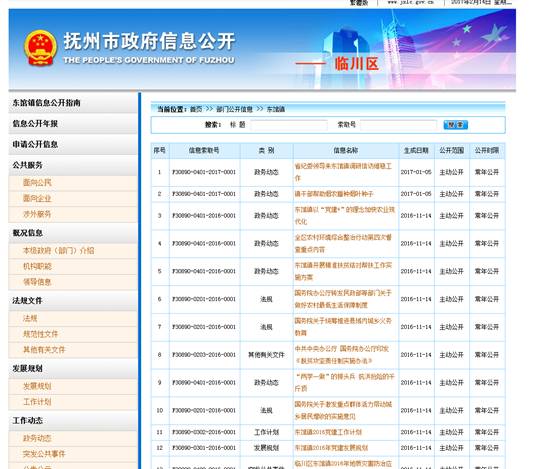The height and width of the screenshot is (469, 554).
Task: Open row 11 work plan 2016 title link
Action: point(328,432)
